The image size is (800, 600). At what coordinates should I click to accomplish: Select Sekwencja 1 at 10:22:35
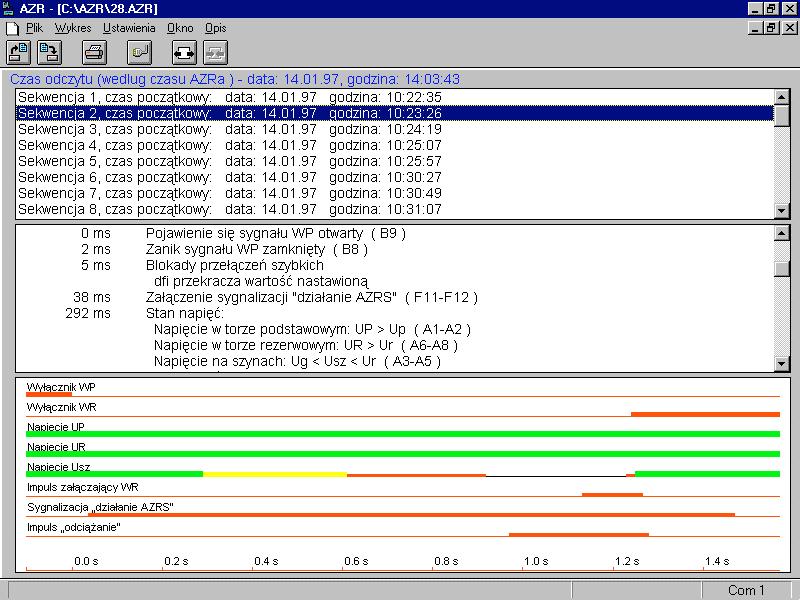(x=395, y=97)
